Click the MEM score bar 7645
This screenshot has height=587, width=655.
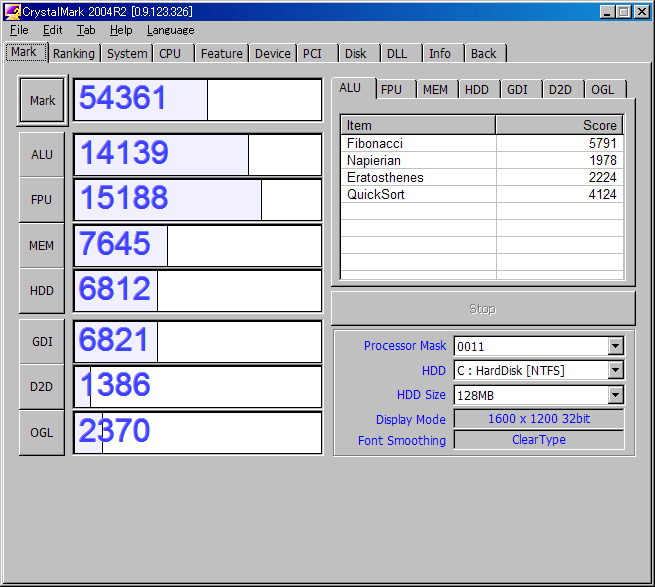point(198,246)
